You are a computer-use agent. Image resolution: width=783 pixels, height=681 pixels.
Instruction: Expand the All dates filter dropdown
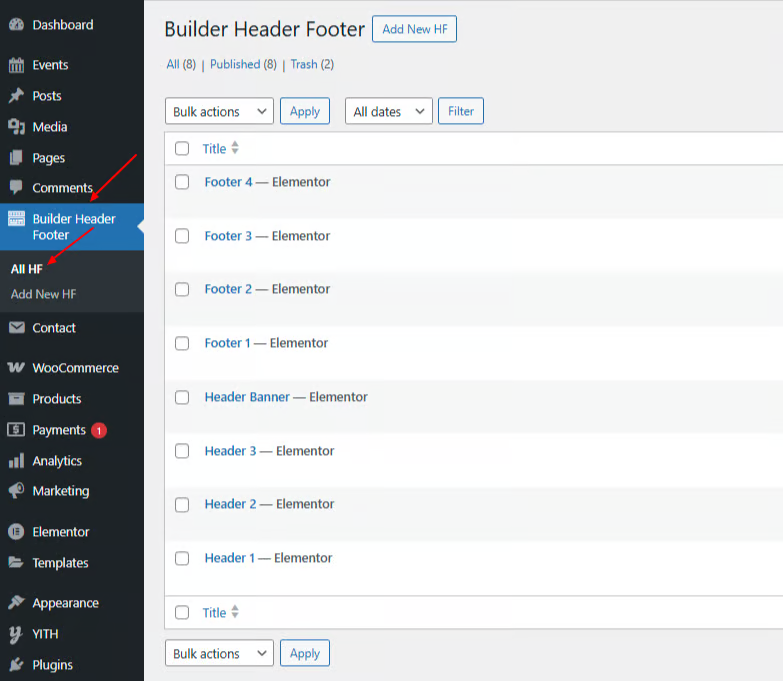pos(388,112)
